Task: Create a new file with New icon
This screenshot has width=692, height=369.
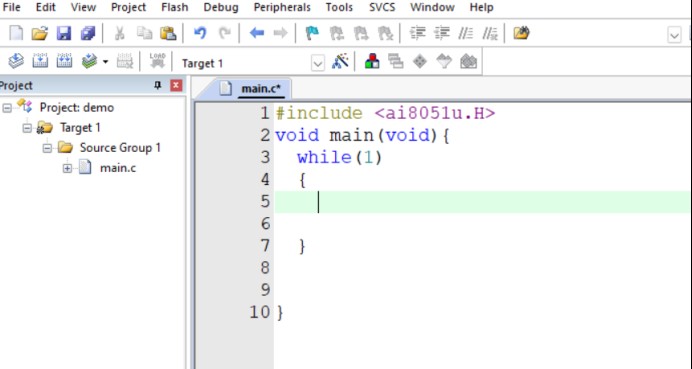Action: 16,33
